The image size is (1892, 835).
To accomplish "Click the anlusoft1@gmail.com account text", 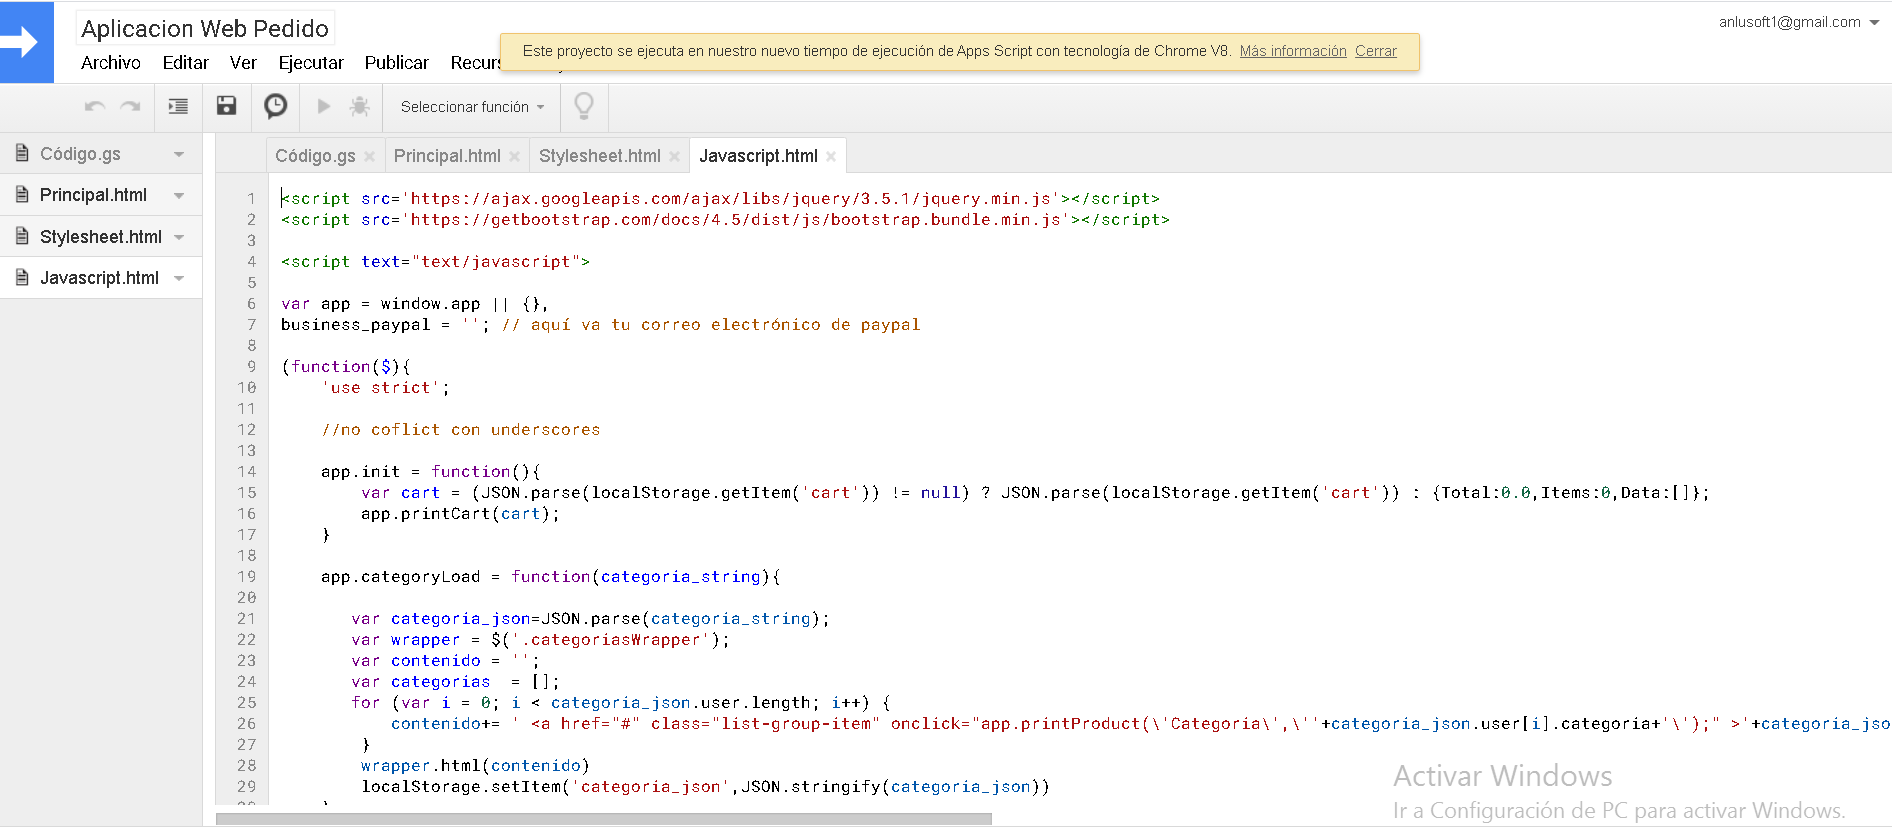I will coord(1789,22).
